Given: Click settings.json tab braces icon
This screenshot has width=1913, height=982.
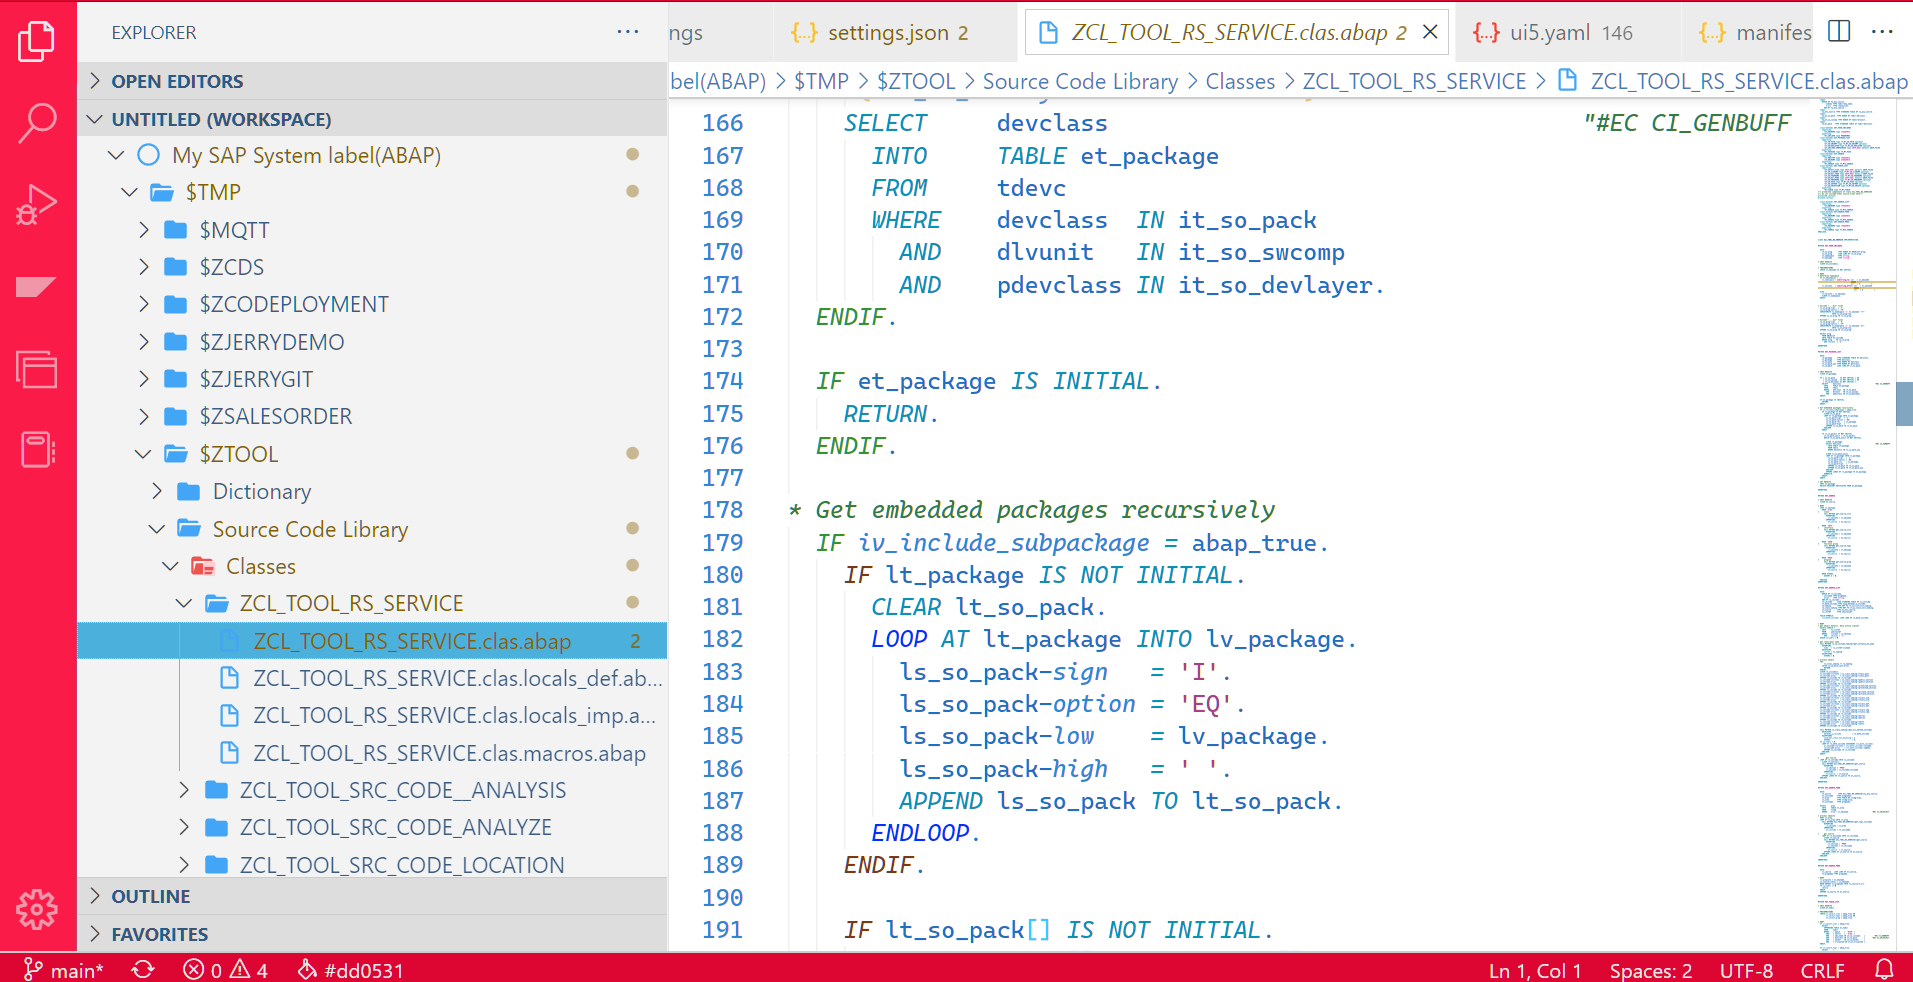Looking at the screenshot, I should (804, 32).
